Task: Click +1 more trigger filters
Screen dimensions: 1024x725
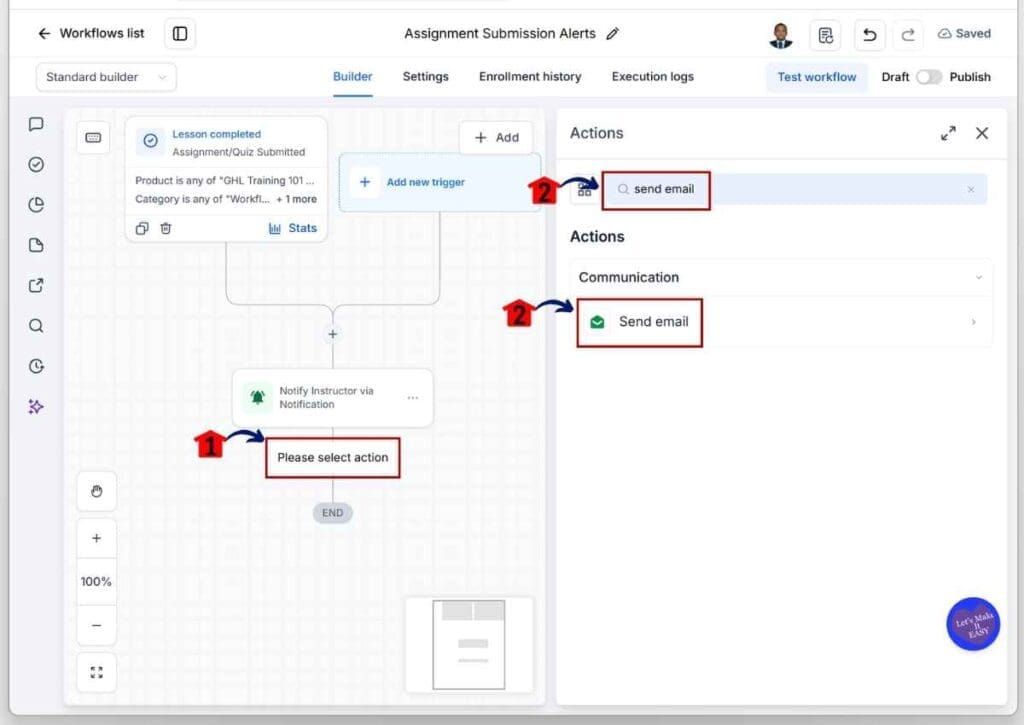Action: [296, 199]
